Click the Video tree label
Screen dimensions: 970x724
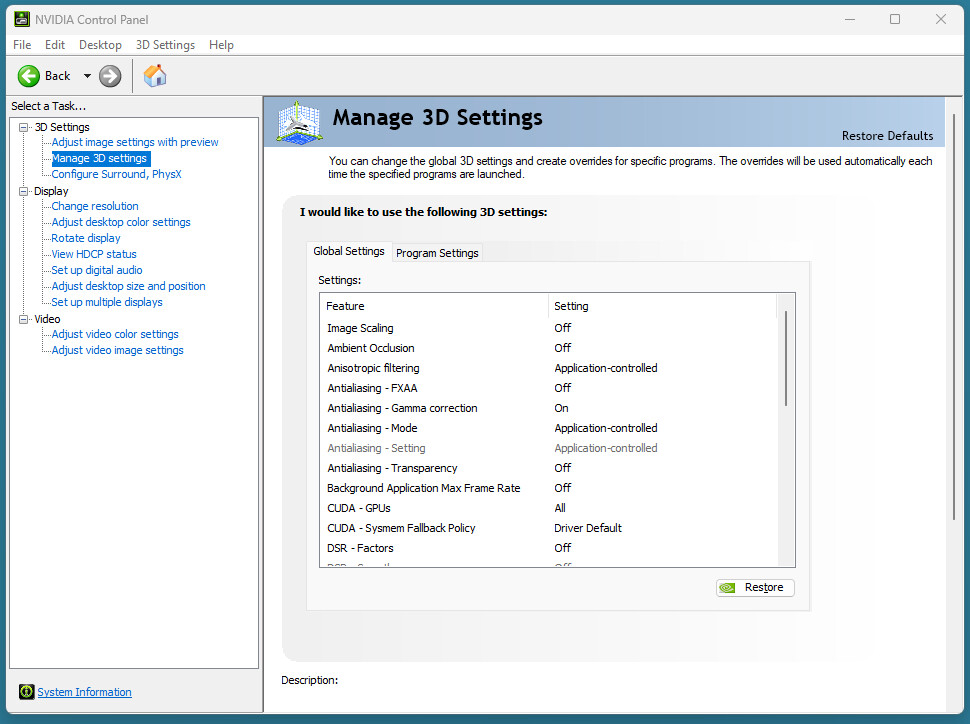(47, 319)
